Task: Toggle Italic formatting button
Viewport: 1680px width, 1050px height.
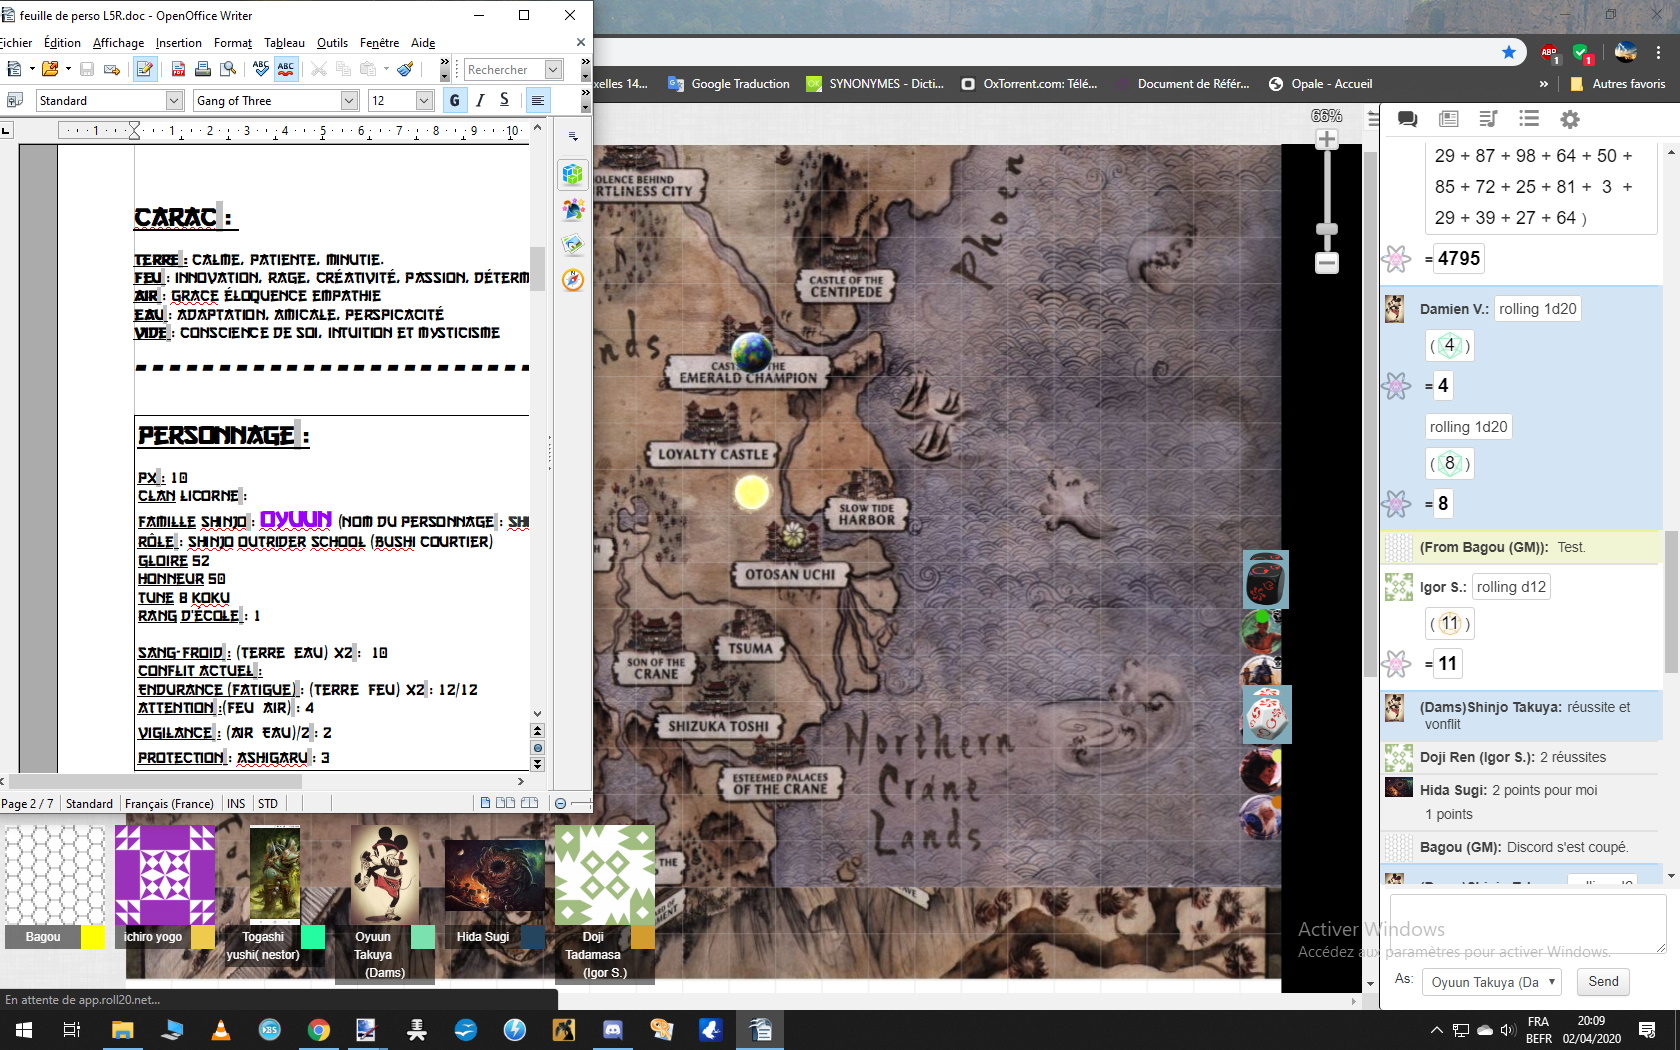Action: click(x=480, y=100)
